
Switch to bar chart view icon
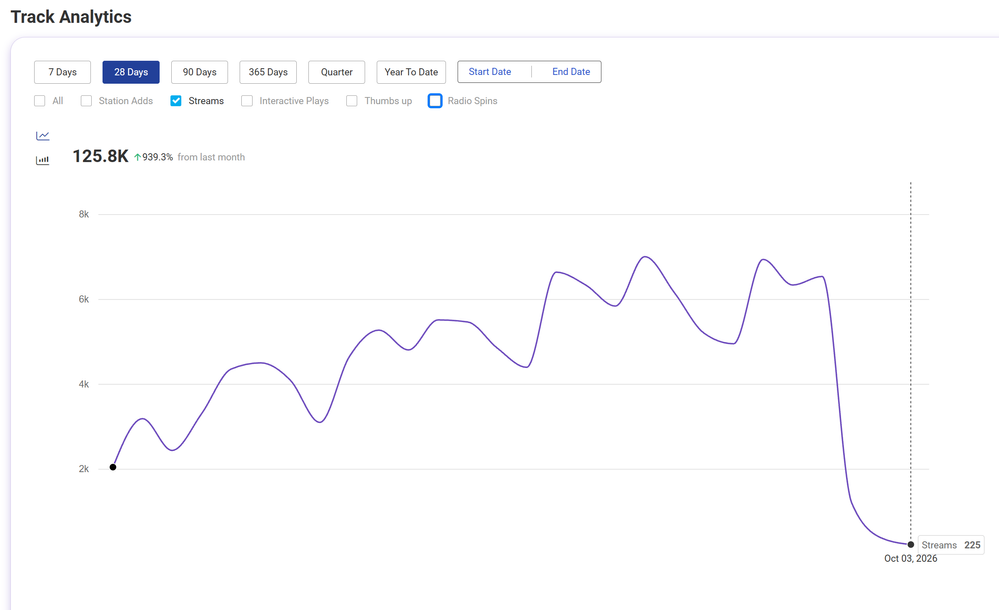(x=43, y=160)
